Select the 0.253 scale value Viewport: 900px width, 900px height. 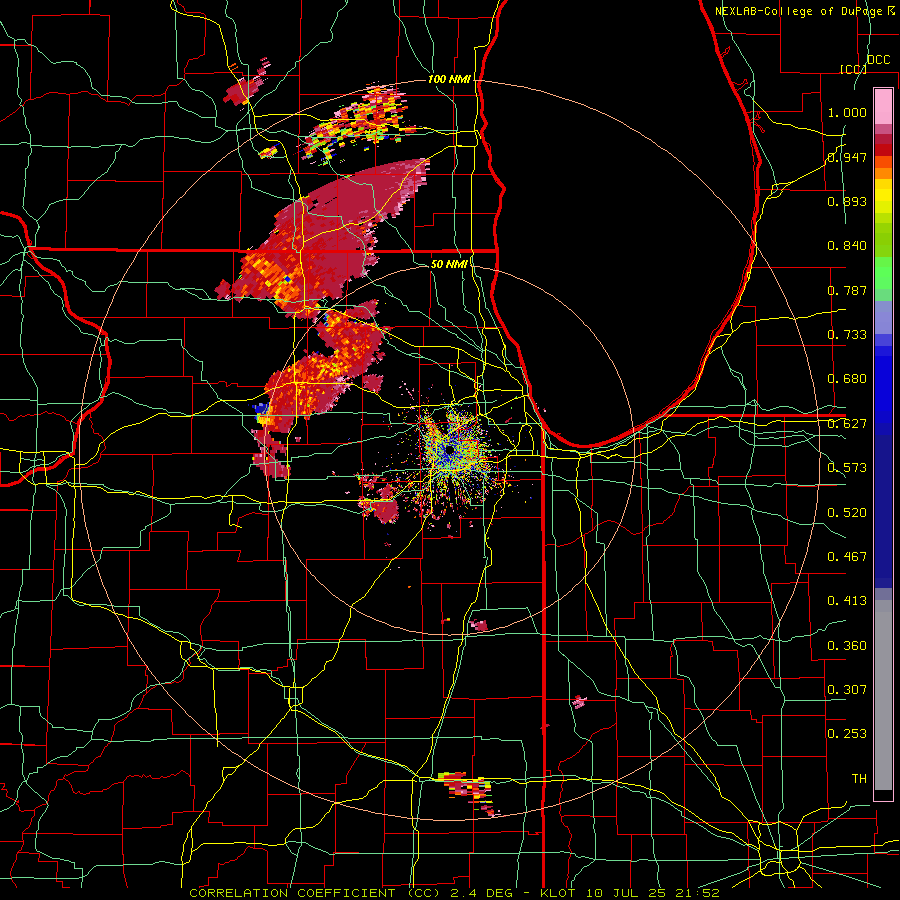[847, 734]
